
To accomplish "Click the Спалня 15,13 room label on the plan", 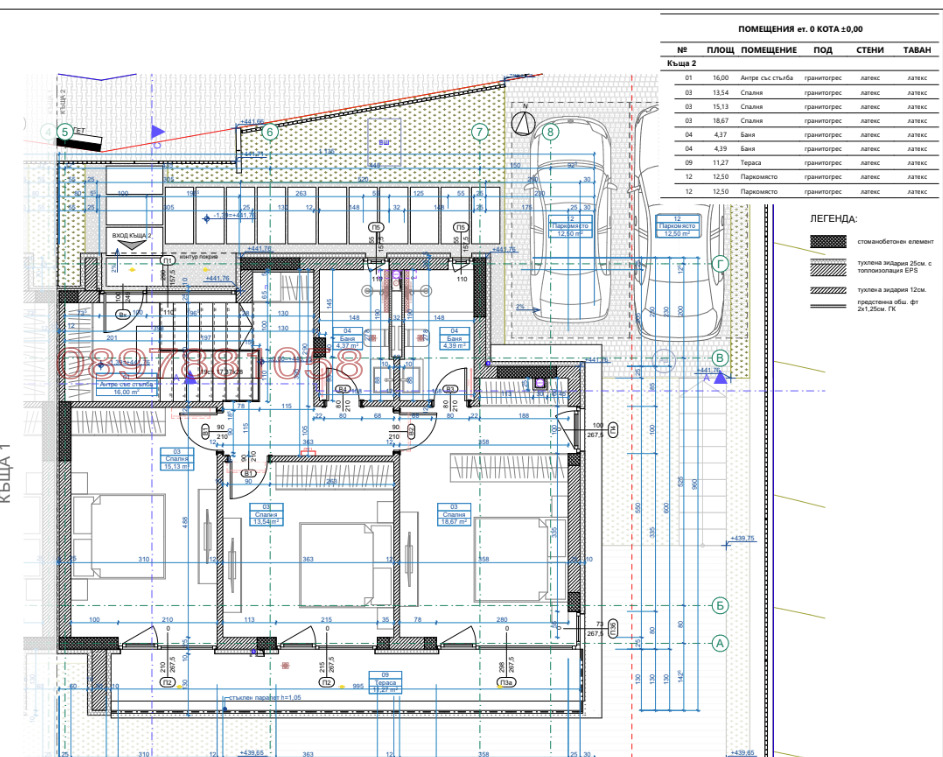I will (x=177, y=459).
